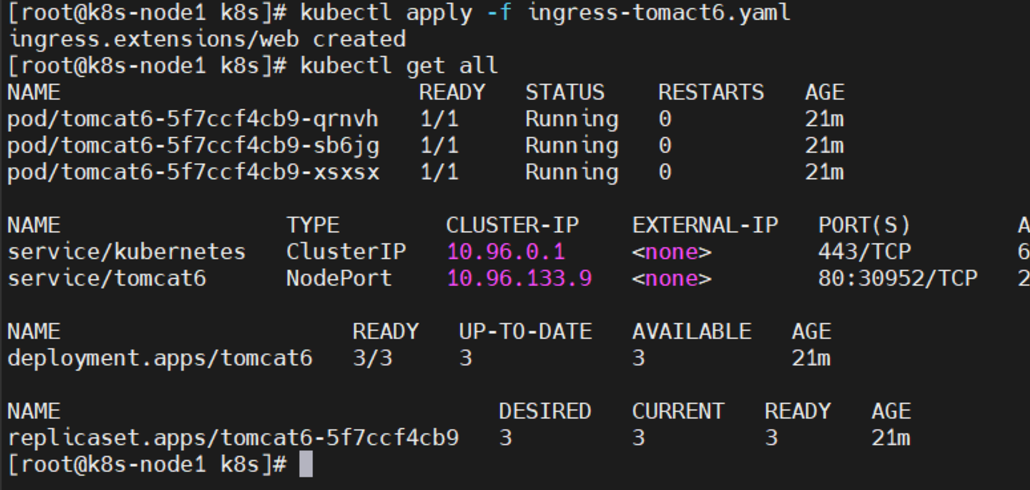Select the 443/TCP port value
Image resolution: width=1030 pixels, height=490 pixels.
(x=864, y=252)
